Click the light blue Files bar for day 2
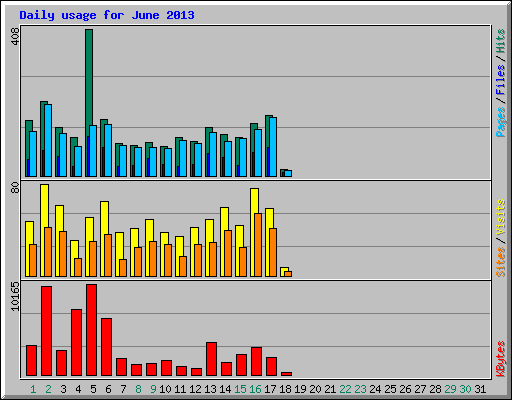The height and width of the screenshot is (400, 512). [x=48, y=140]
